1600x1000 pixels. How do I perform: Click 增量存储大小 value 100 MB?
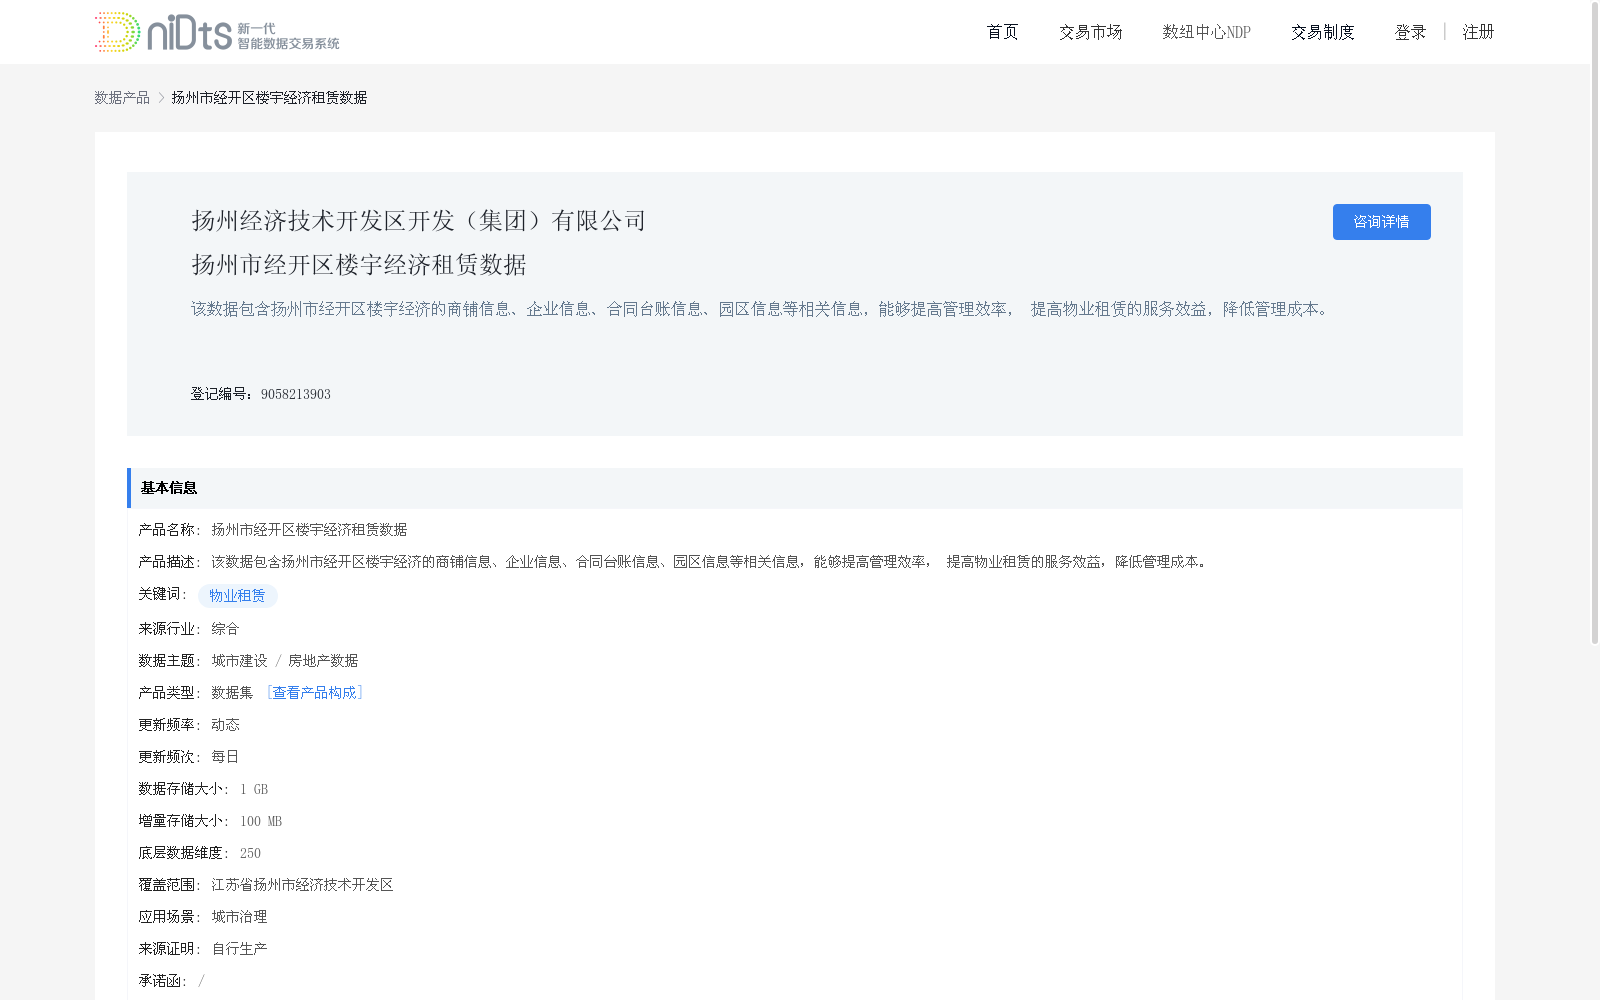pyautogui.click(x=261, y=821)
